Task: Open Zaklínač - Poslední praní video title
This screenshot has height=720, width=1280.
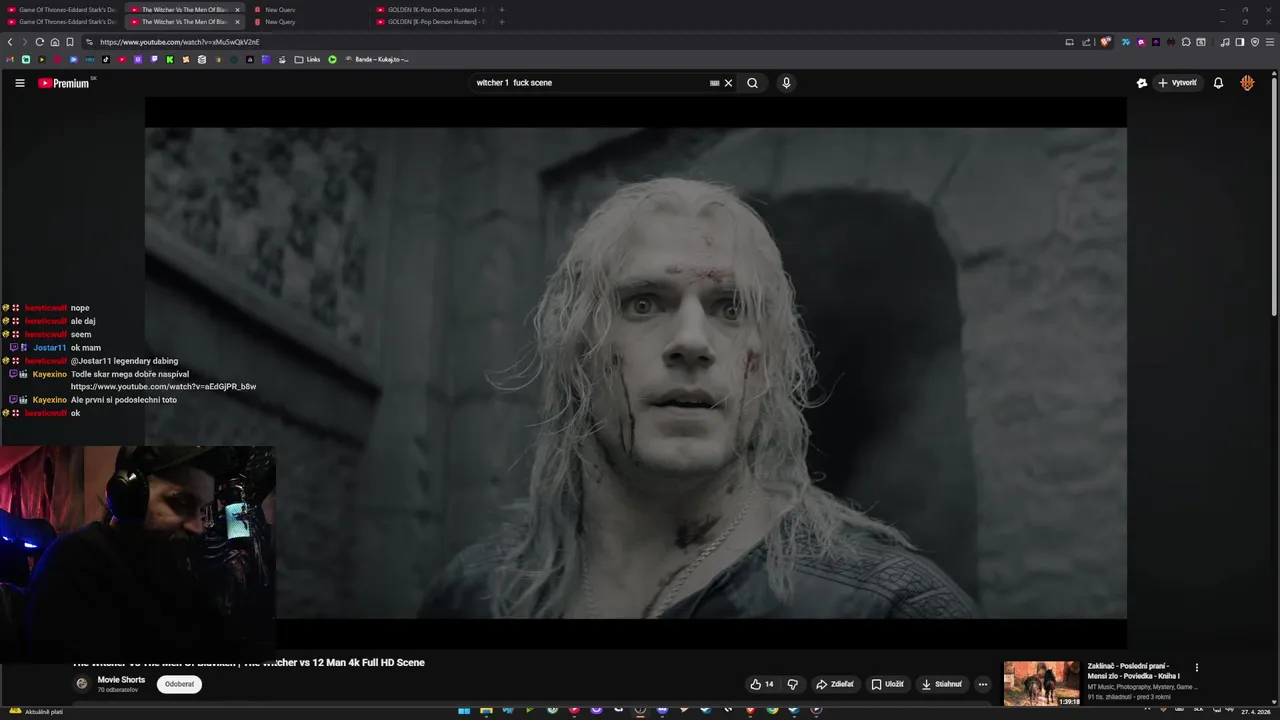Action: 1135,671
